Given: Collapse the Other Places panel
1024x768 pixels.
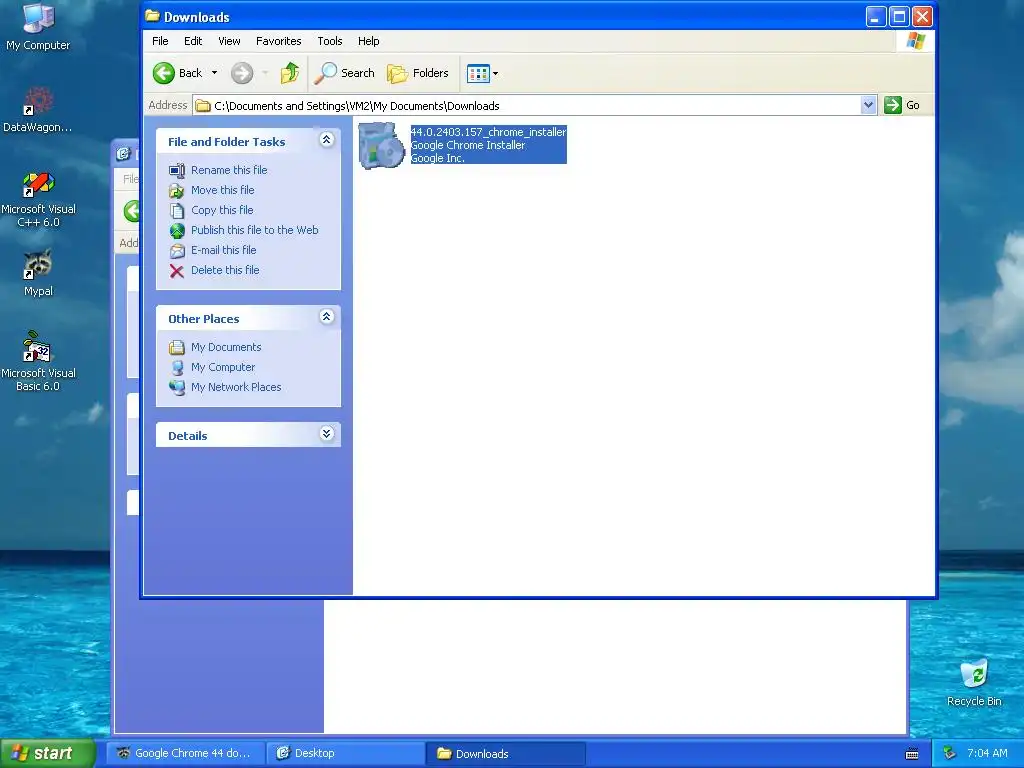Looking at the screenshot, I should [x=327, y=317].
